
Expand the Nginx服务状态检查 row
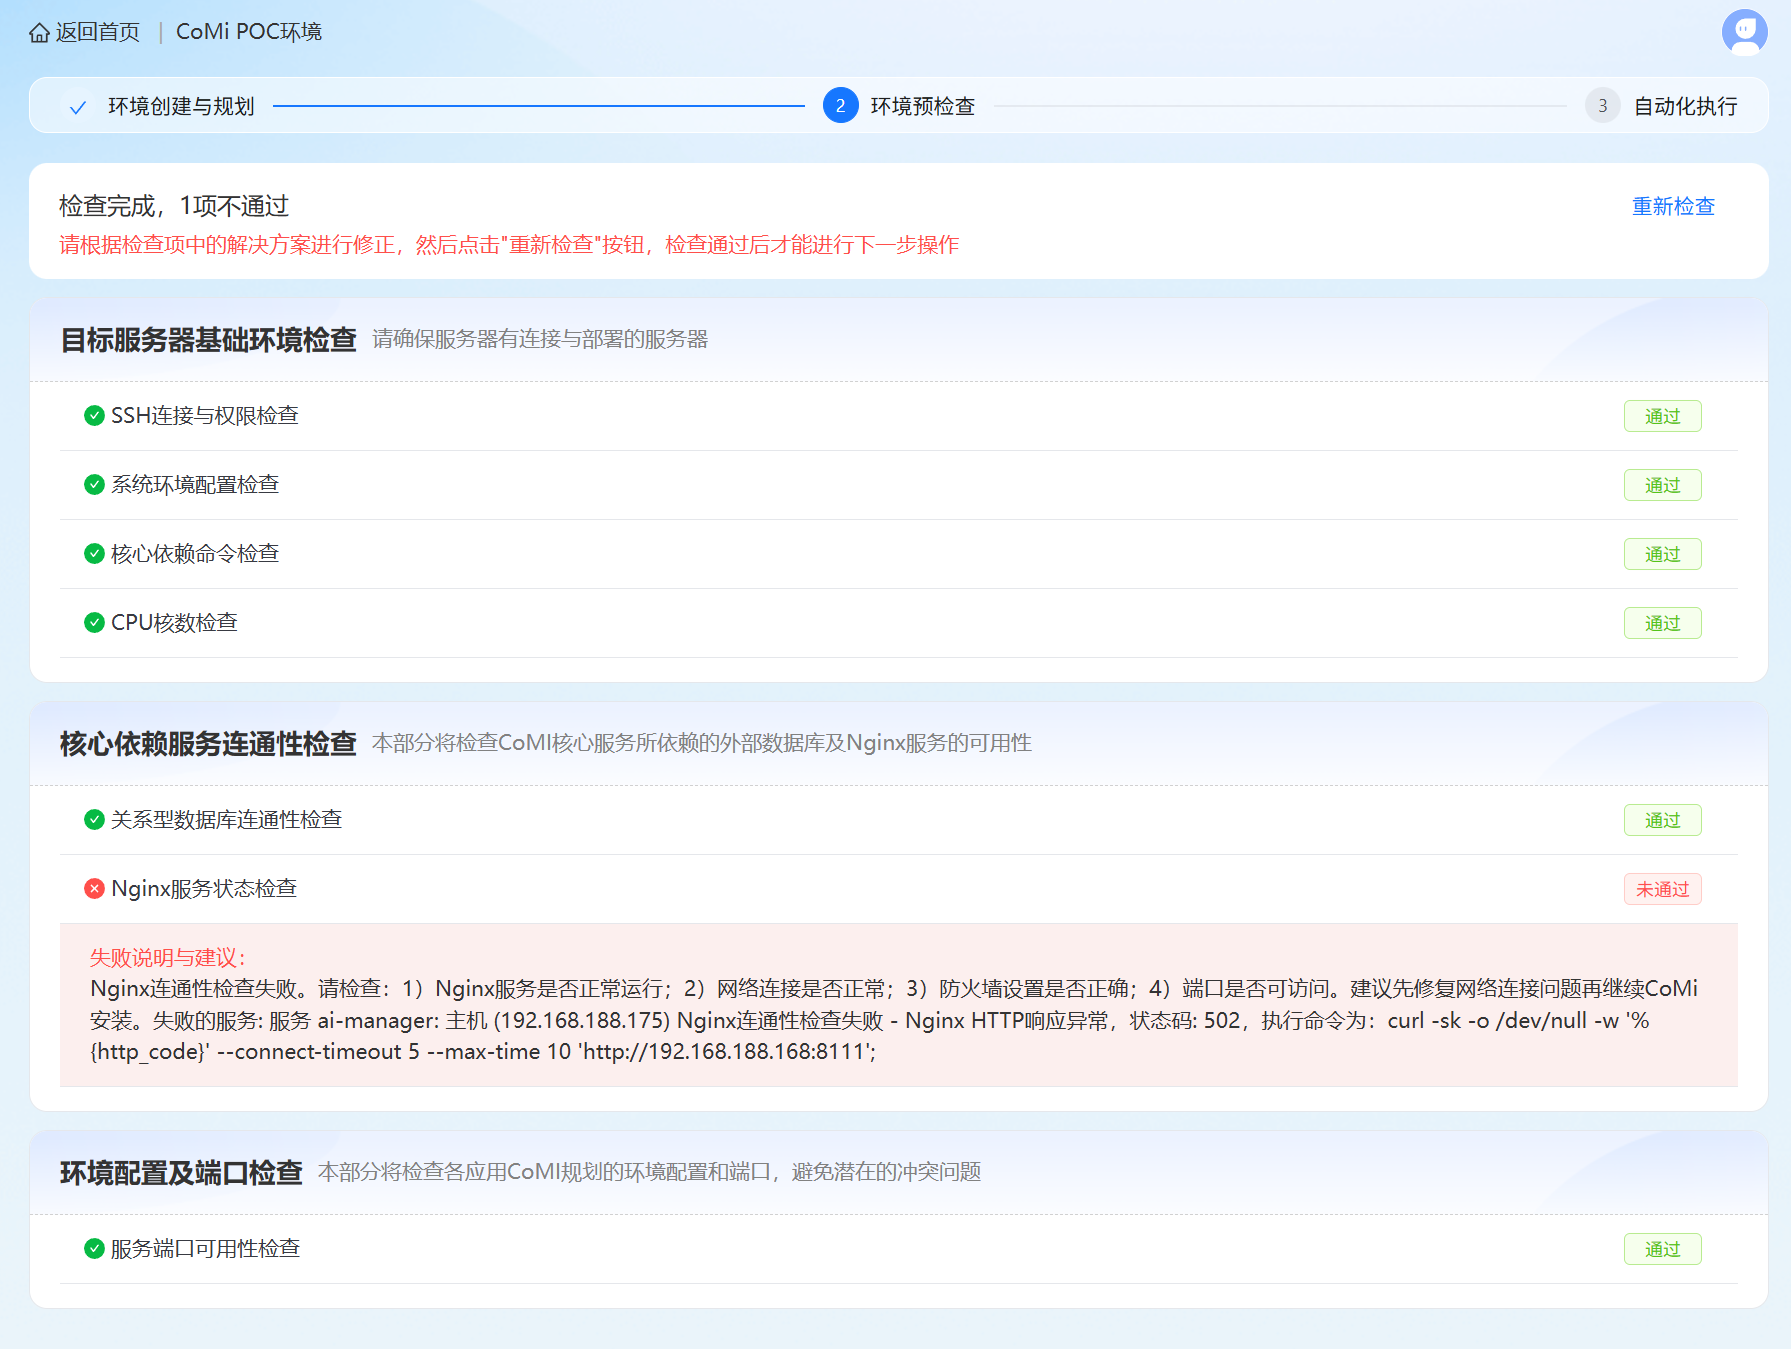[x=204, y=889]
